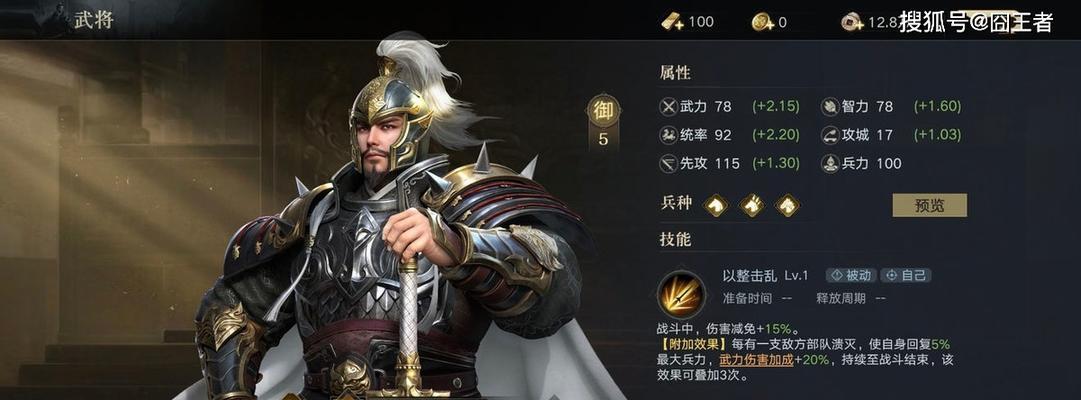This screenshot has width=1081, height=400.
Task: Tap the 统率 command attribute icon
Action: pos(668,135)
